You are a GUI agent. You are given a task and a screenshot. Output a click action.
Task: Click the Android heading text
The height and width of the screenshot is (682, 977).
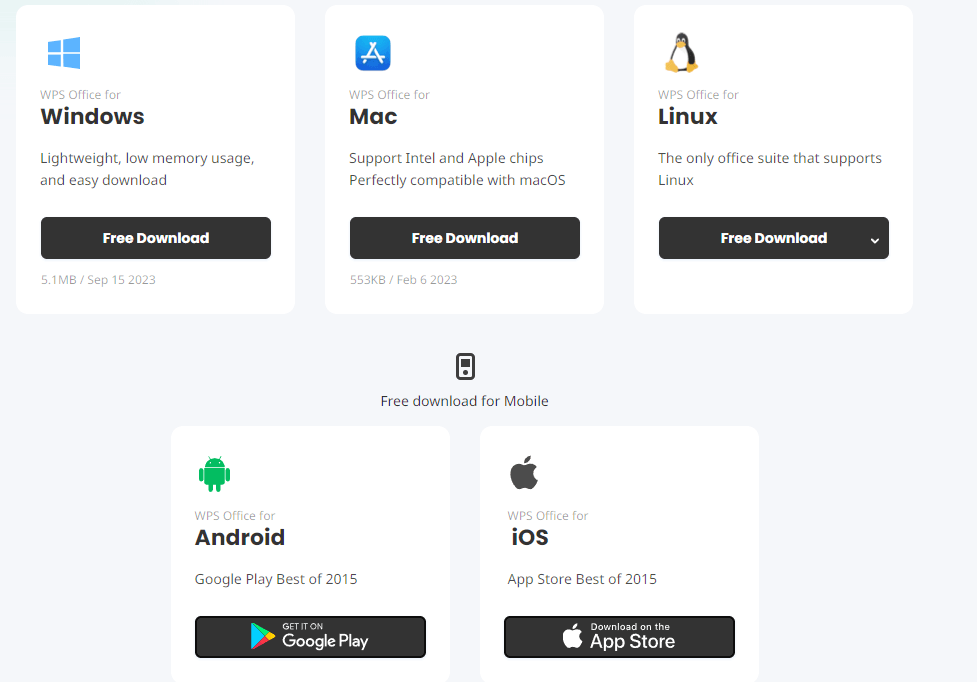(x=240, y=537)
